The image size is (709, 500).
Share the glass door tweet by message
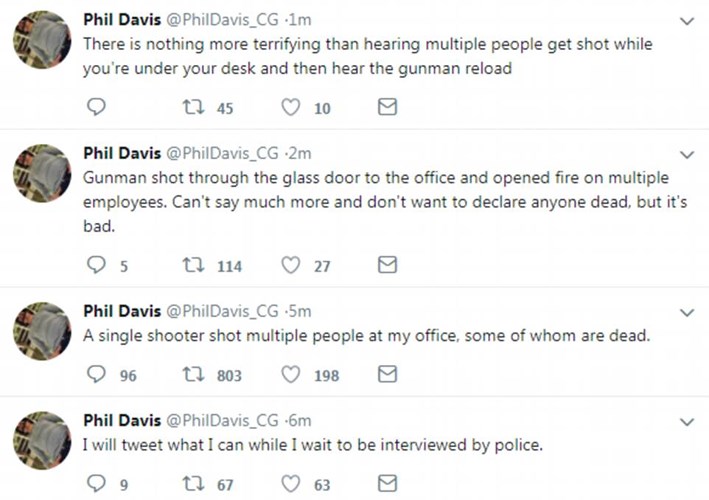click(387, 264)
